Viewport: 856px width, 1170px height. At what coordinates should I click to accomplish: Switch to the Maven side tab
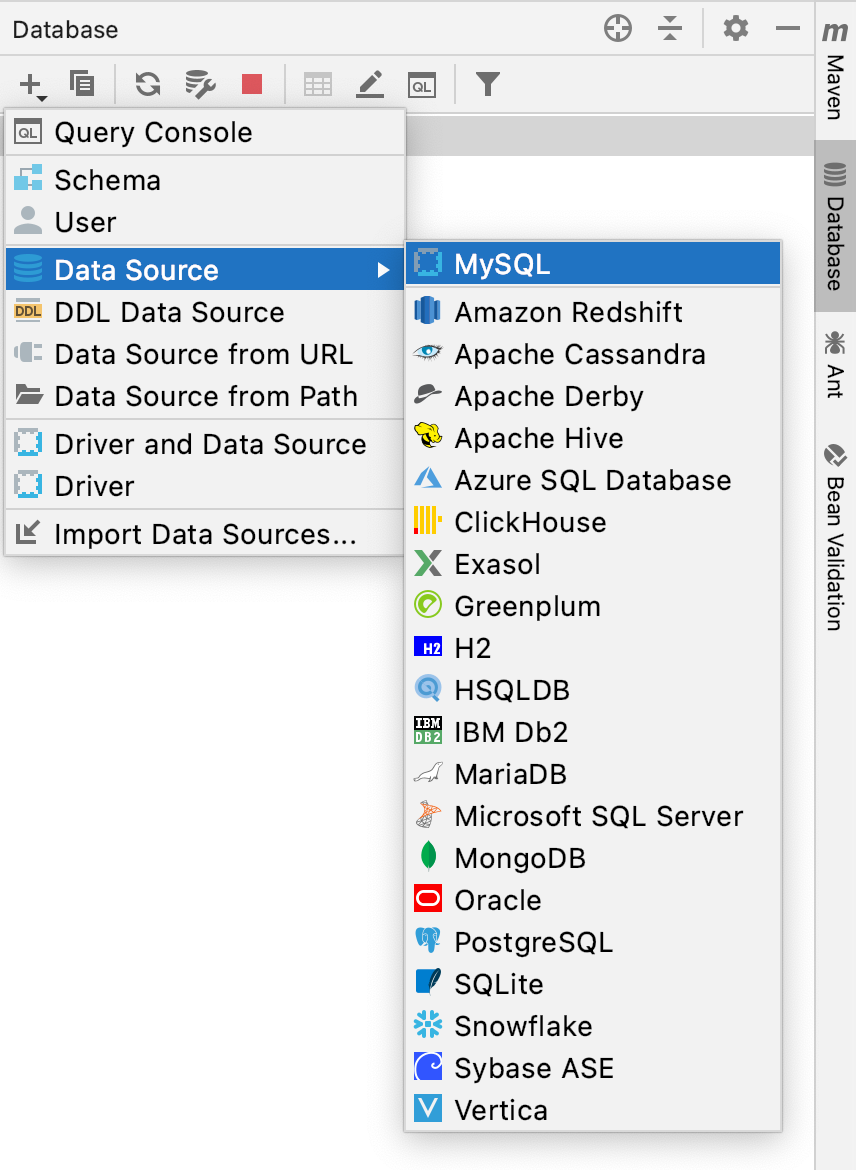(835, 70)
